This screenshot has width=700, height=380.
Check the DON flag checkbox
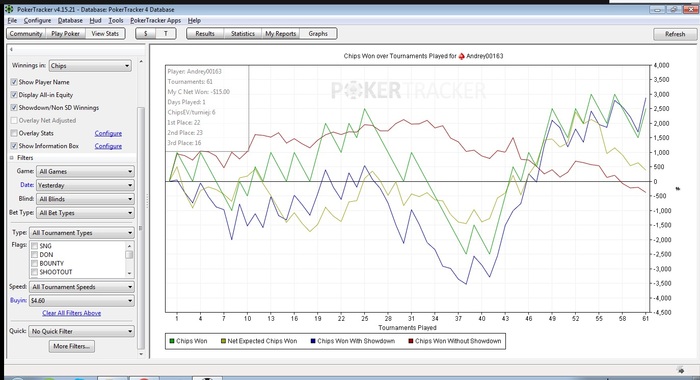click(34, 255)
